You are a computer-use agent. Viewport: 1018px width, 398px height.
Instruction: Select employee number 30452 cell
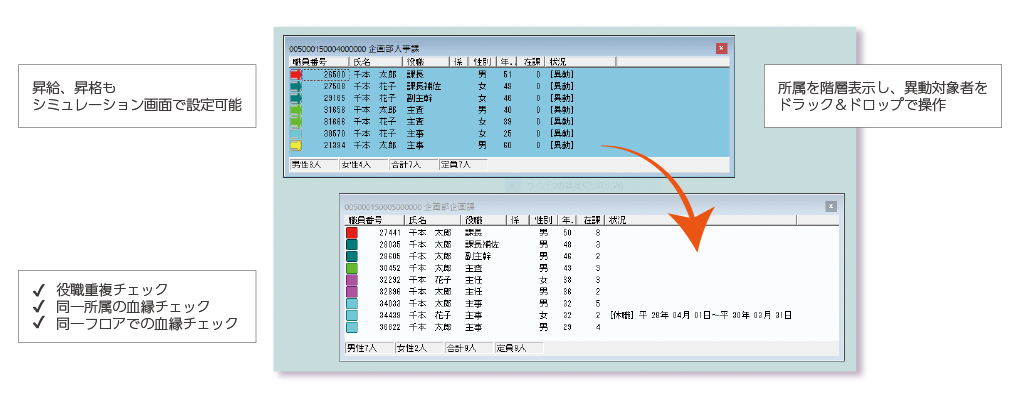[391, 267]
